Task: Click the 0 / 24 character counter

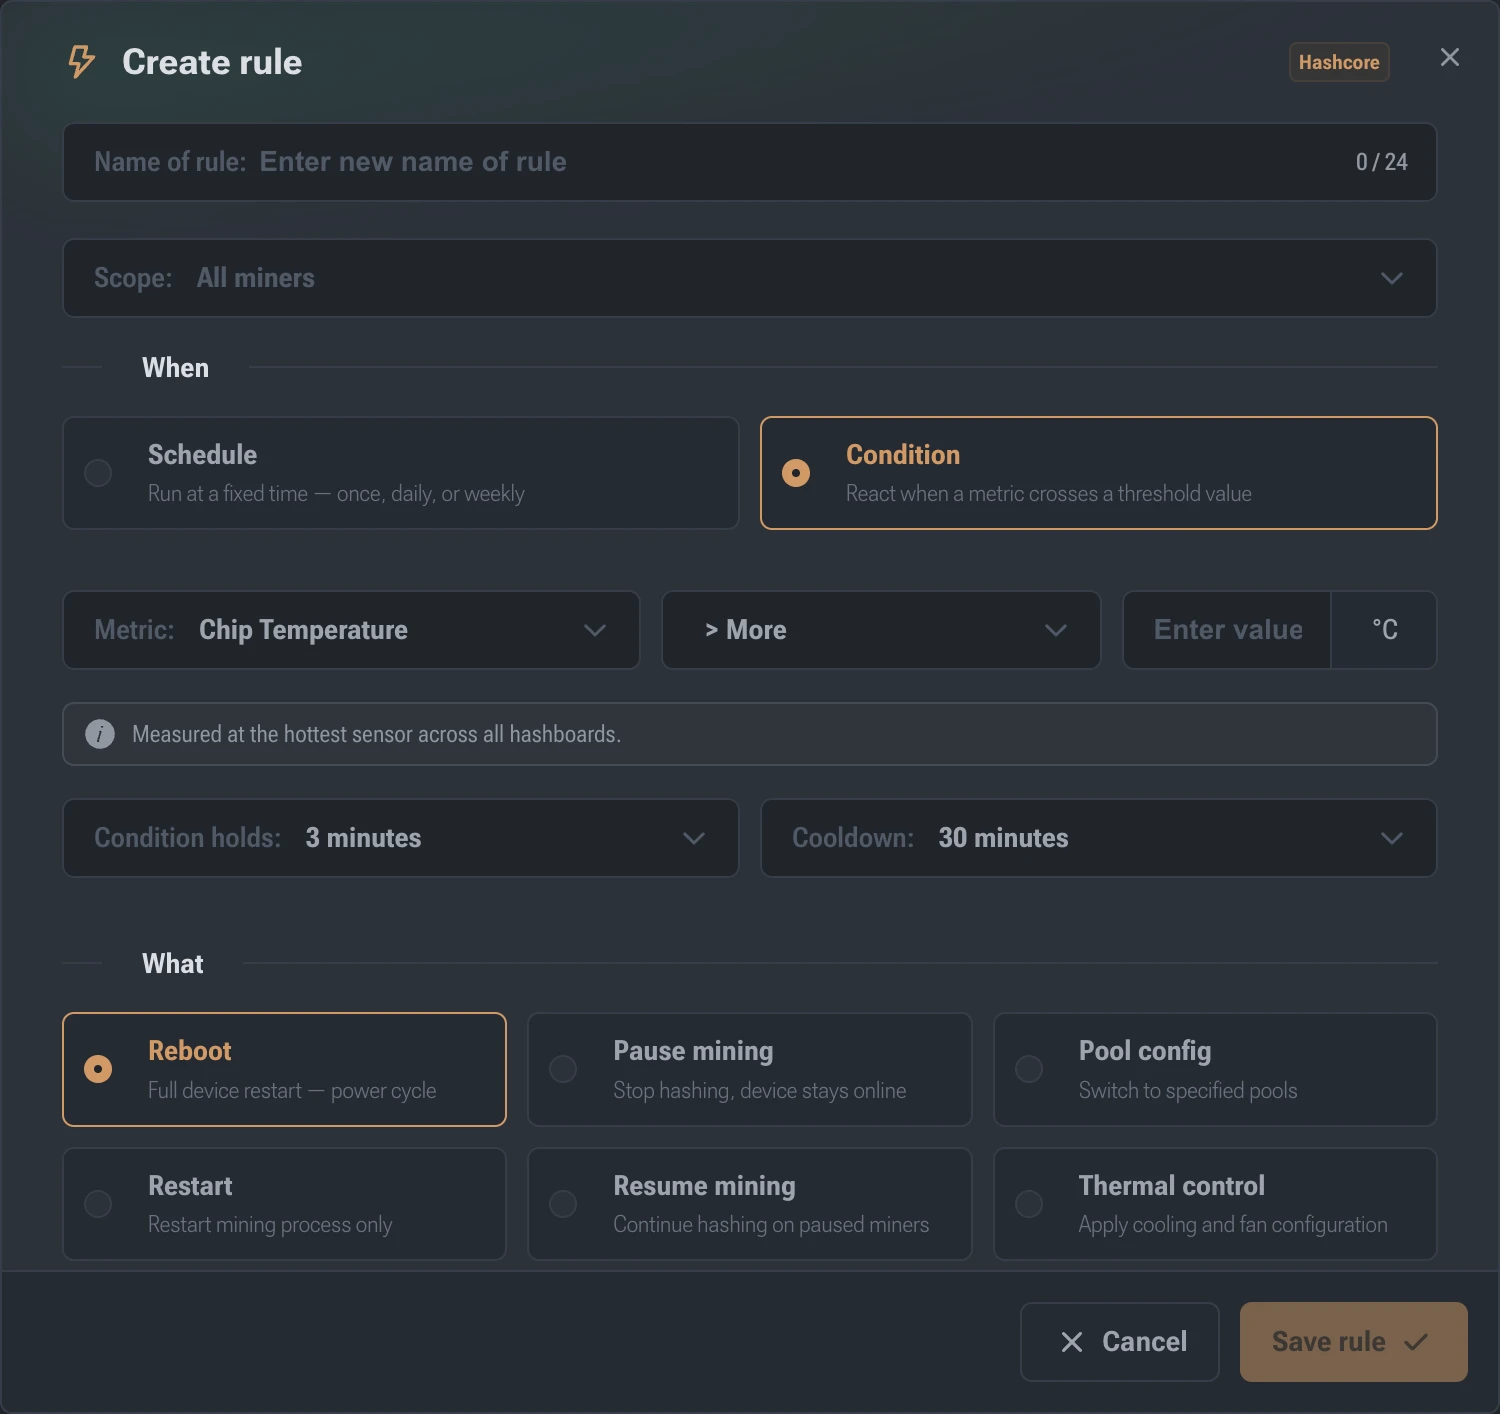Action: (1381, 162)
